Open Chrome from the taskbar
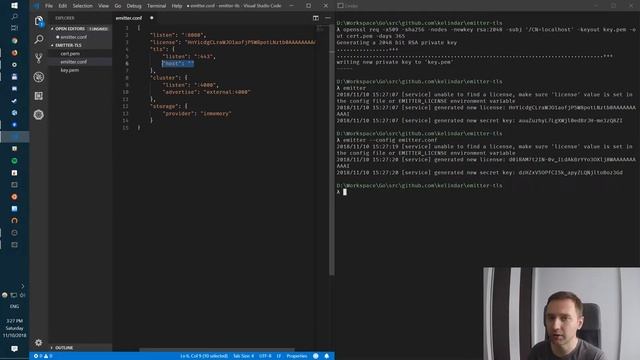This screenshot has height=360, width=640. pos(14,40)
